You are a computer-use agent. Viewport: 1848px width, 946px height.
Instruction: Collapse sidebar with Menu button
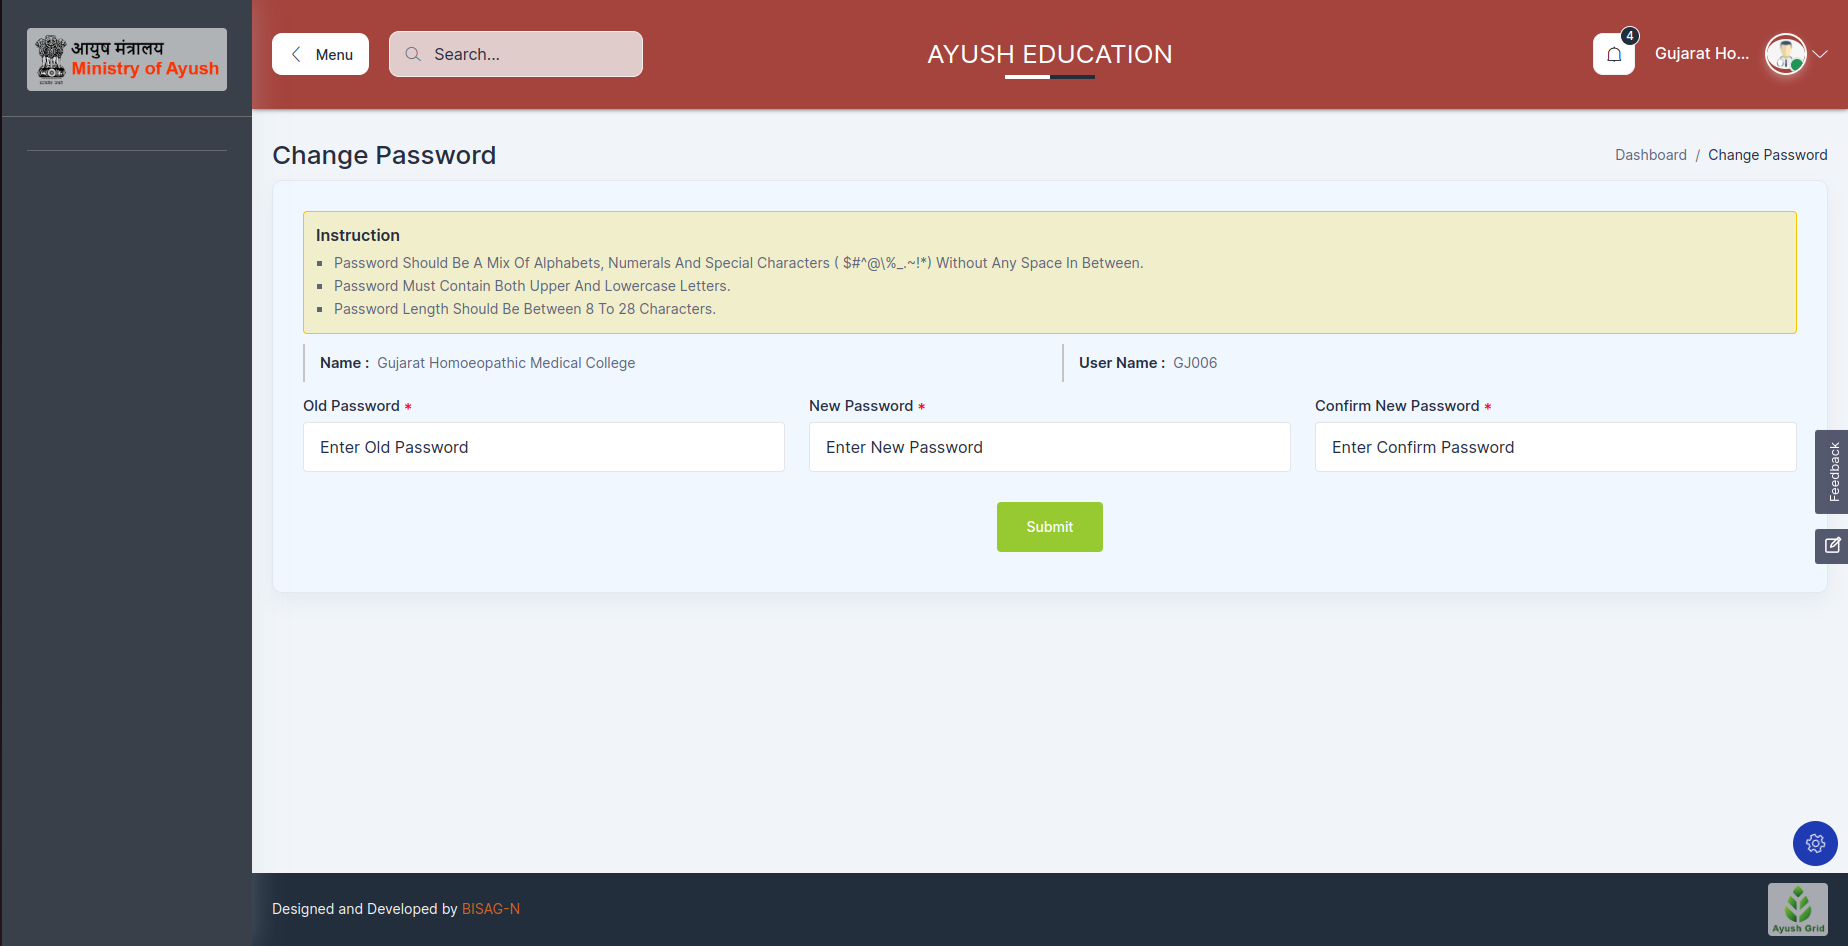click(x=320, y=54)
